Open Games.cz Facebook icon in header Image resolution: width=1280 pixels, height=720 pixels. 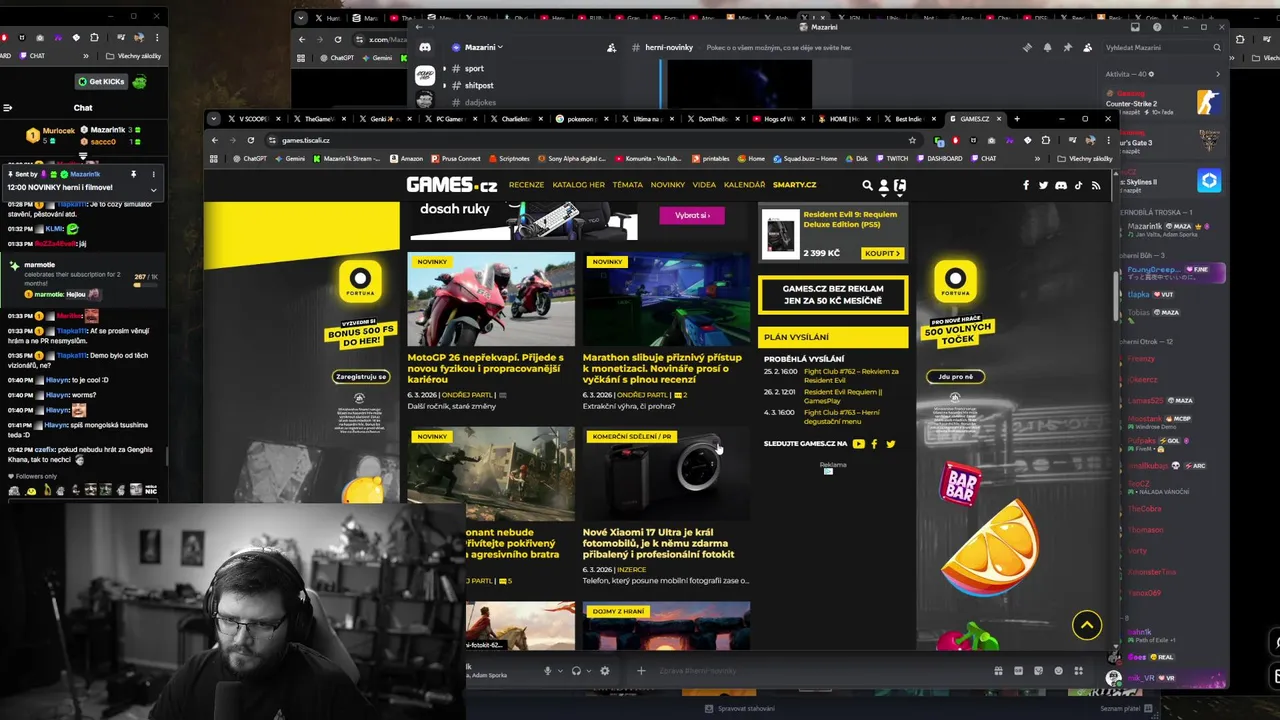tap(1026, 185)
